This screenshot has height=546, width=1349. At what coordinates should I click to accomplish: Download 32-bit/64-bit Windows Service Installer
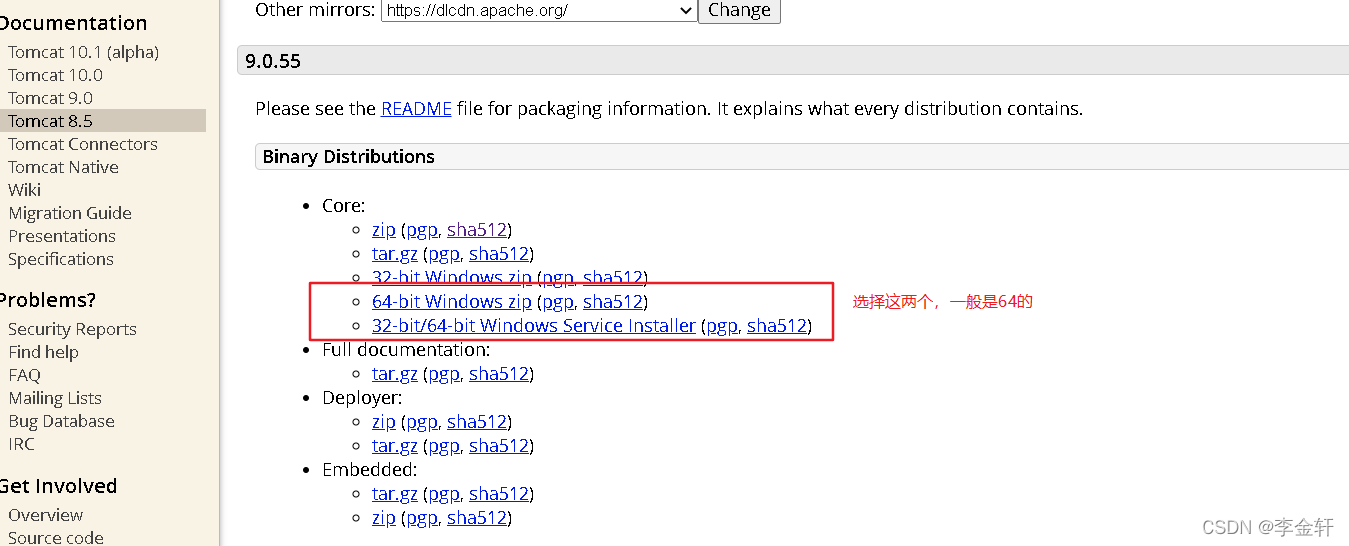click(533, 326)
